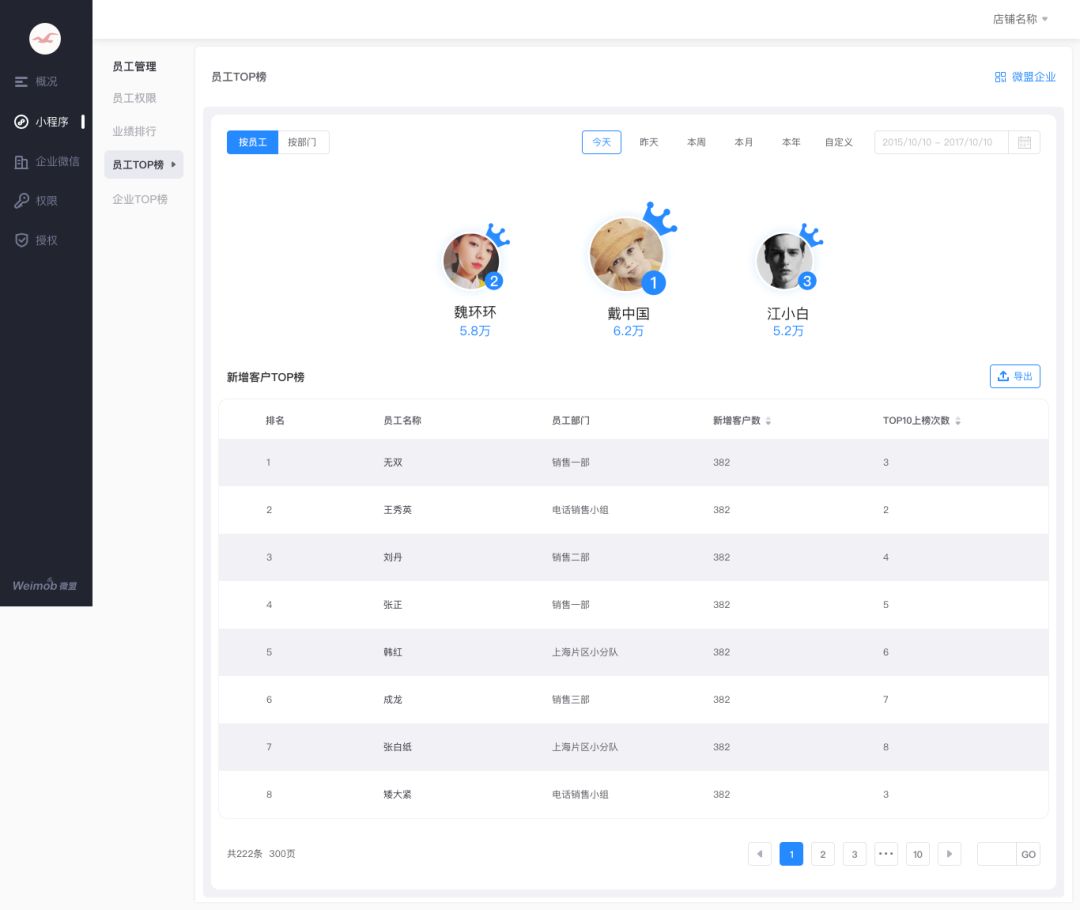Sort by 新增客户数 column arrows

pyautogui.click(x=768, y=421)
